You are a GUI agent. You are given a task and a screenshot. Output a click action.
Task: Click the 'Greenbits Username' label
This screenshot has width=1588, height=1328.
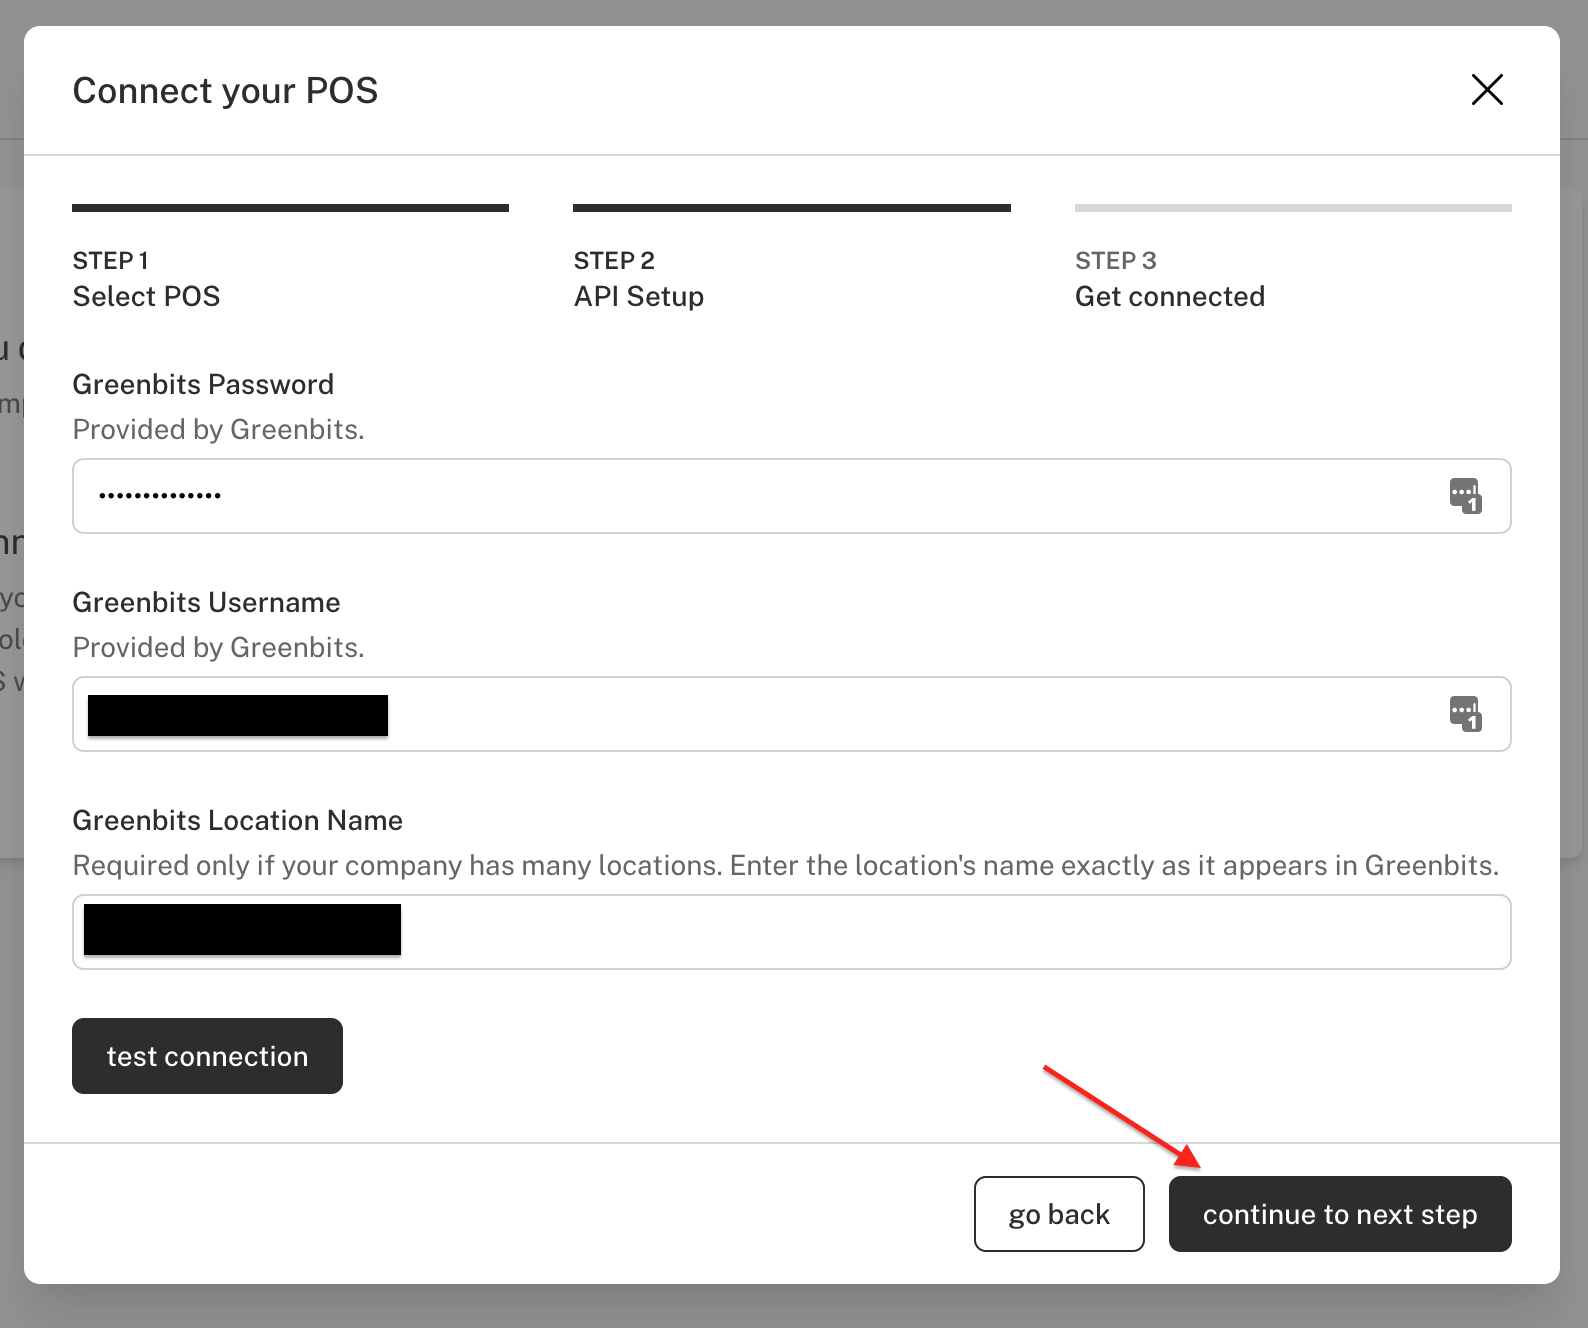pos(206,603)
